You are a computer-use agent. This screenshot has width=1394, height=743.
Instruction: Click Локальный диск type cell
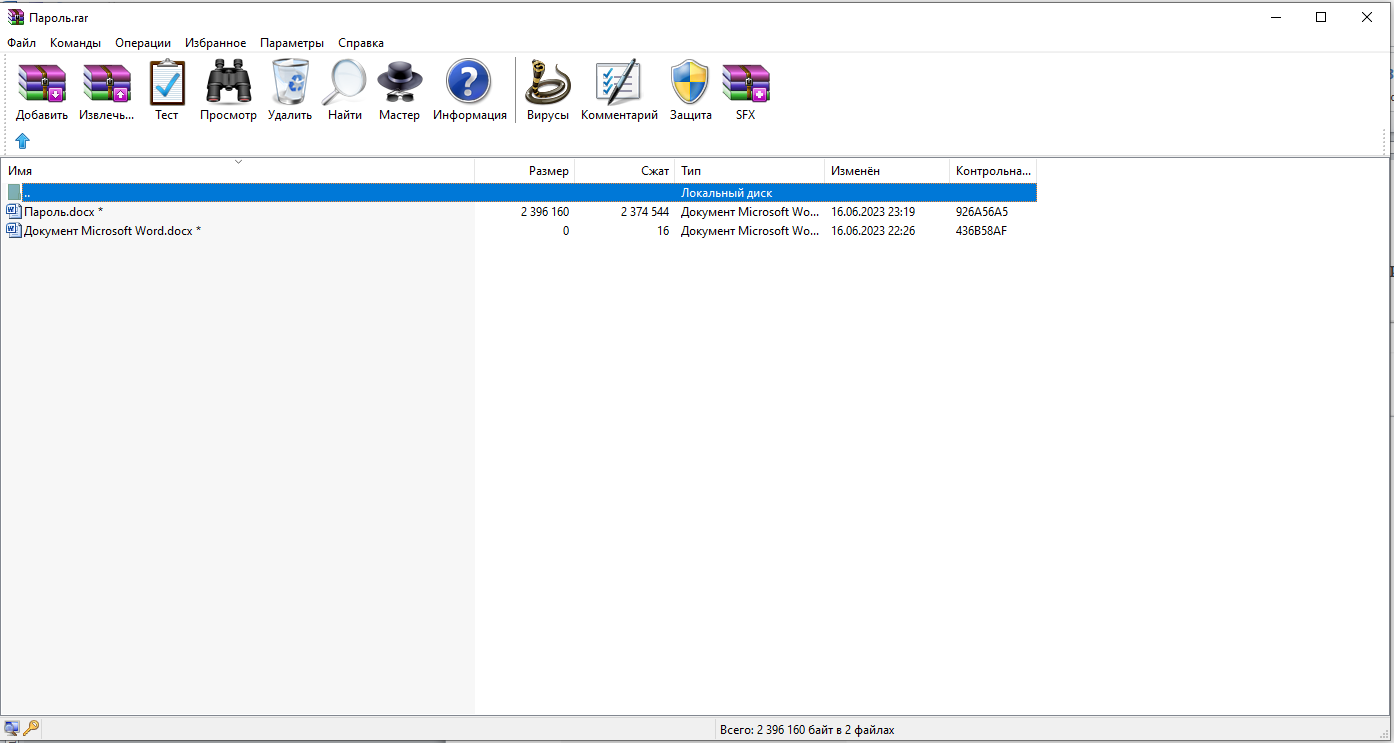pos(727,193)
